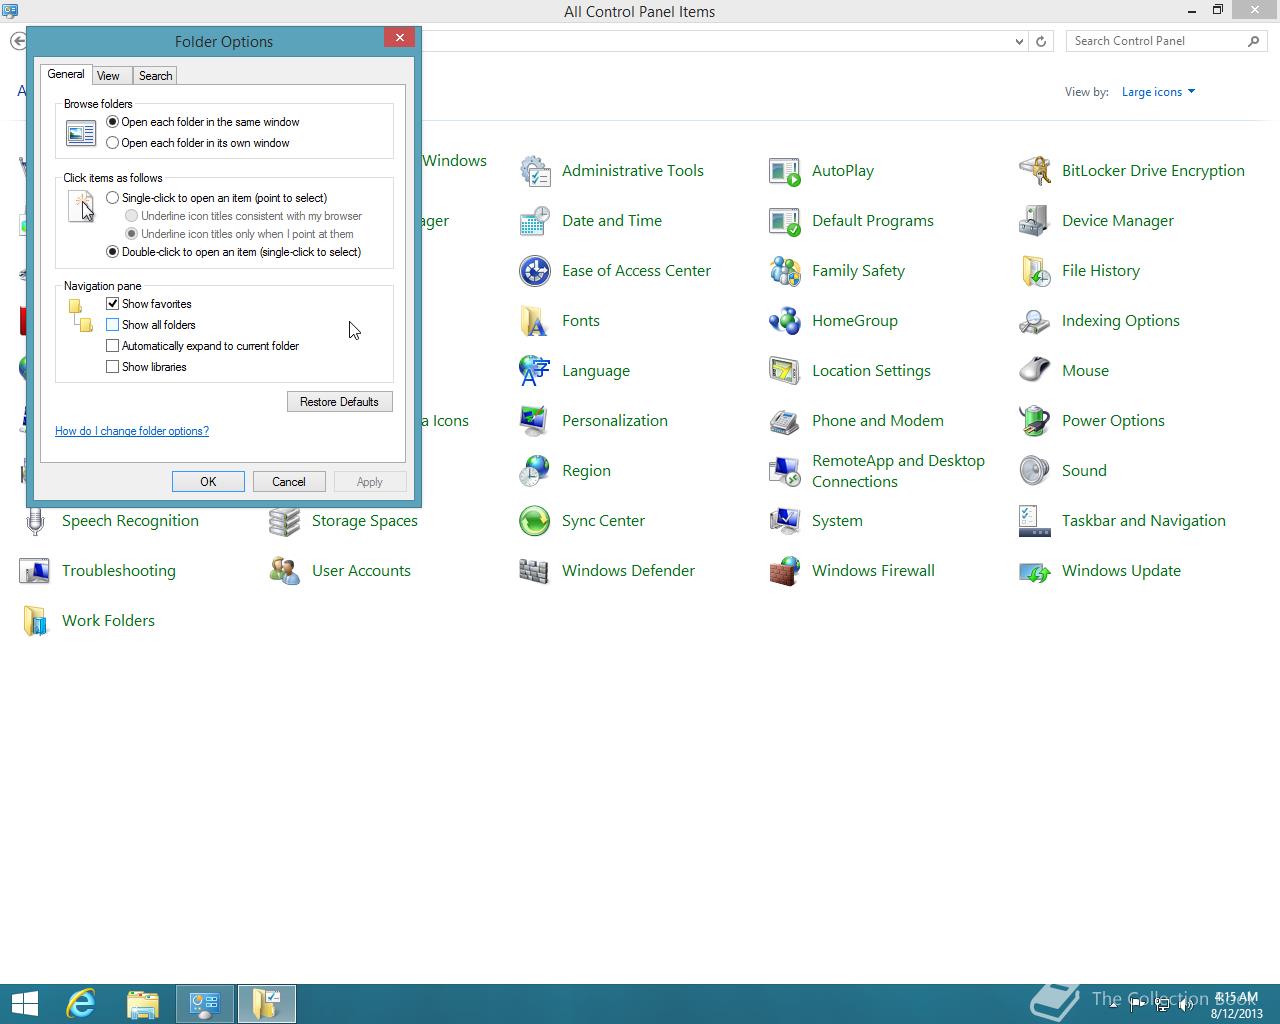Open the Location Settings icon
The width and height of the screenshot is (1280, 1024).
785,371
